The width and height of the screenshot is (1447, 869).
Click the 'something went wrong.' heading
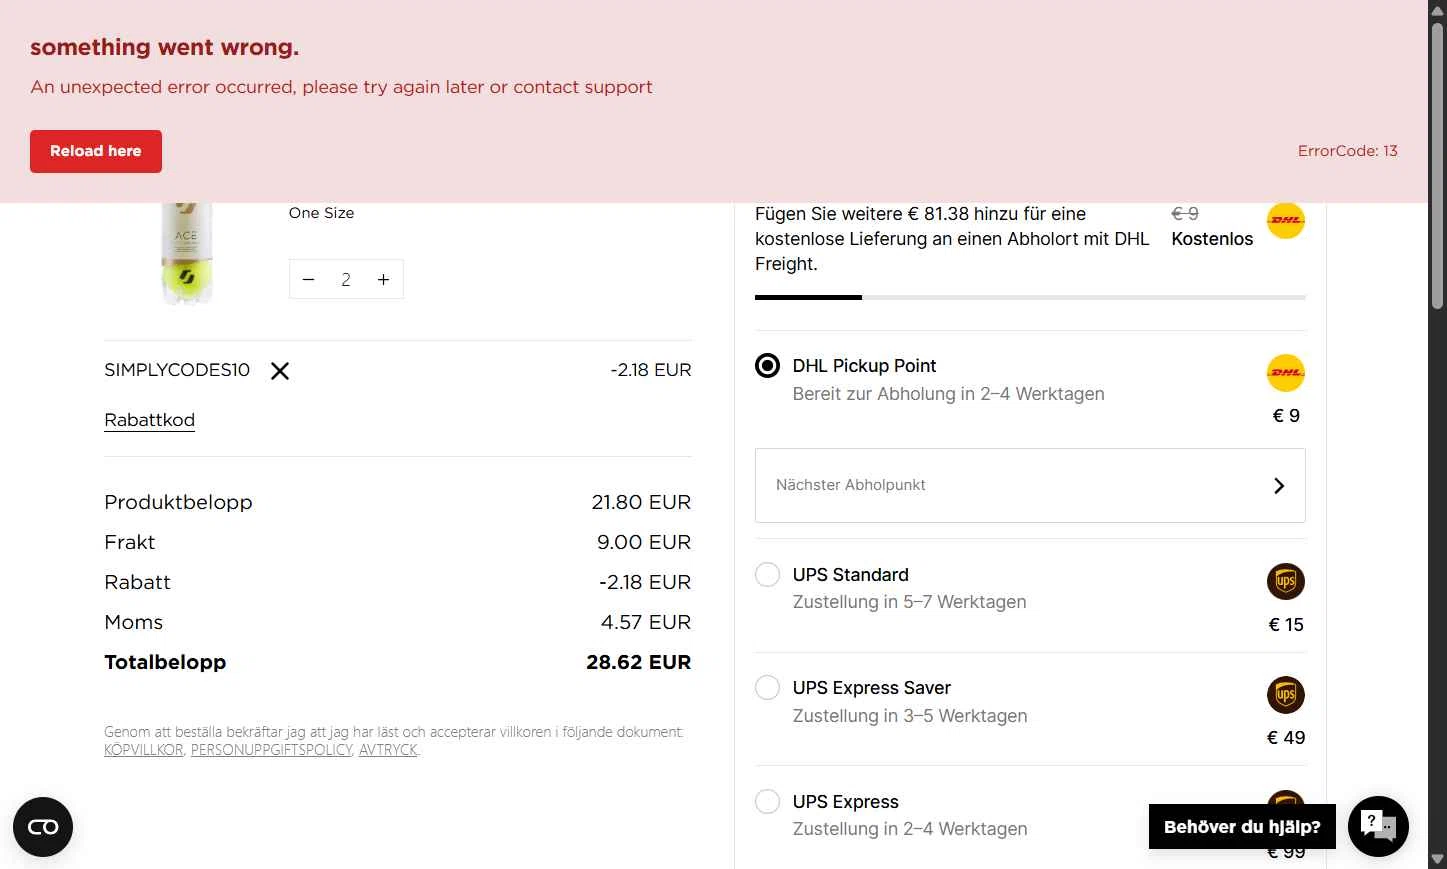tap(164, 47)
